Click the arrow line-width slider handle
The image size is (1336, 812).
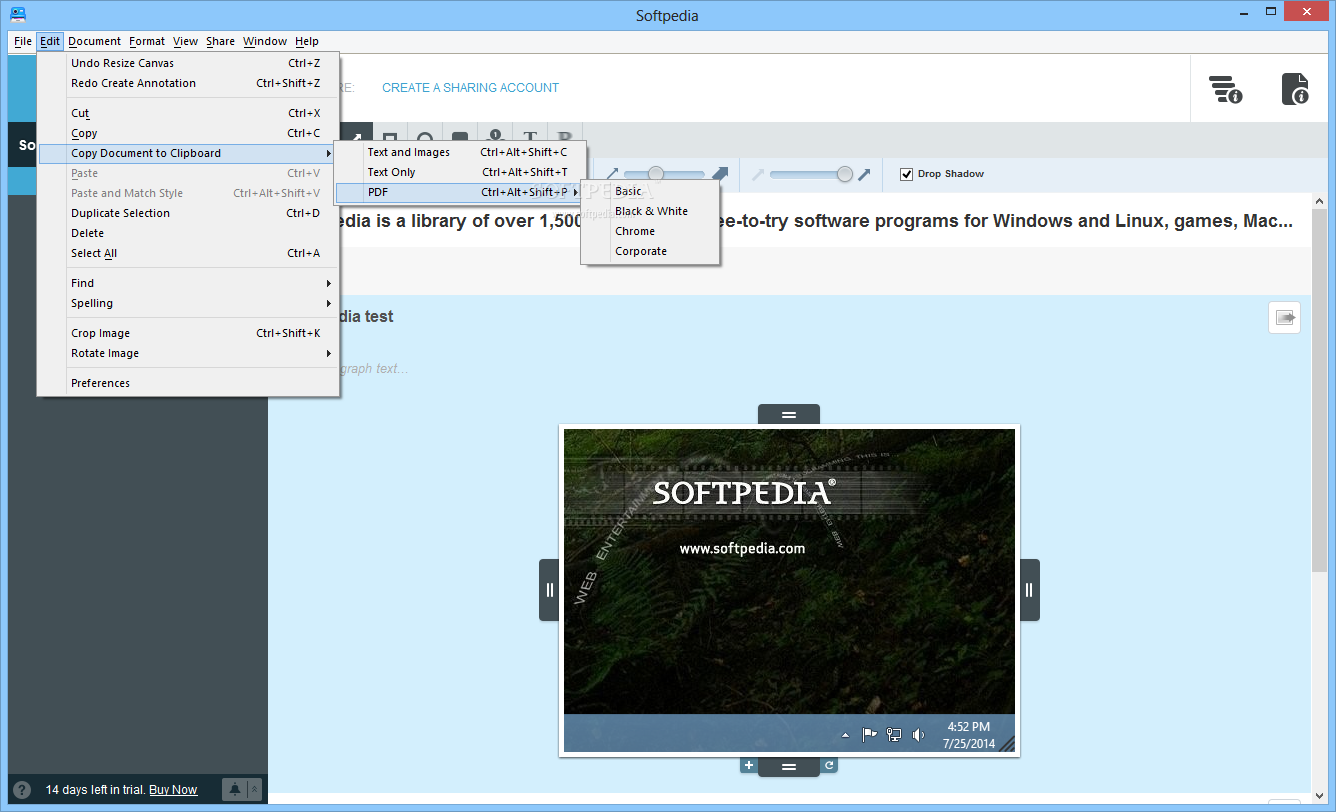tap(656, 174)
